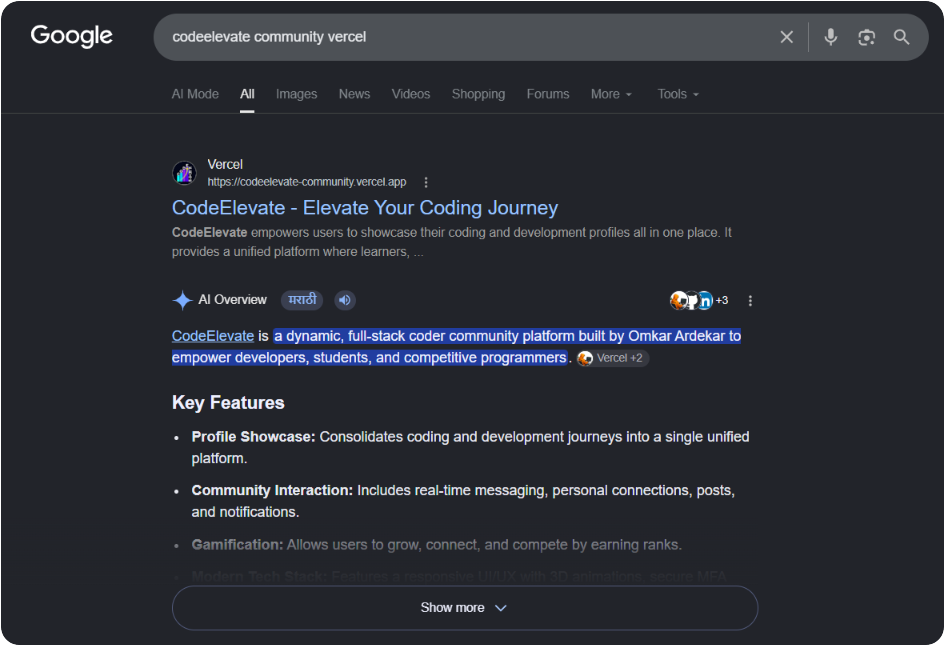This screenshot has width=945, height=646.
Task: Open the AI Overview sources +3 icons
Action: coord(699,300)
